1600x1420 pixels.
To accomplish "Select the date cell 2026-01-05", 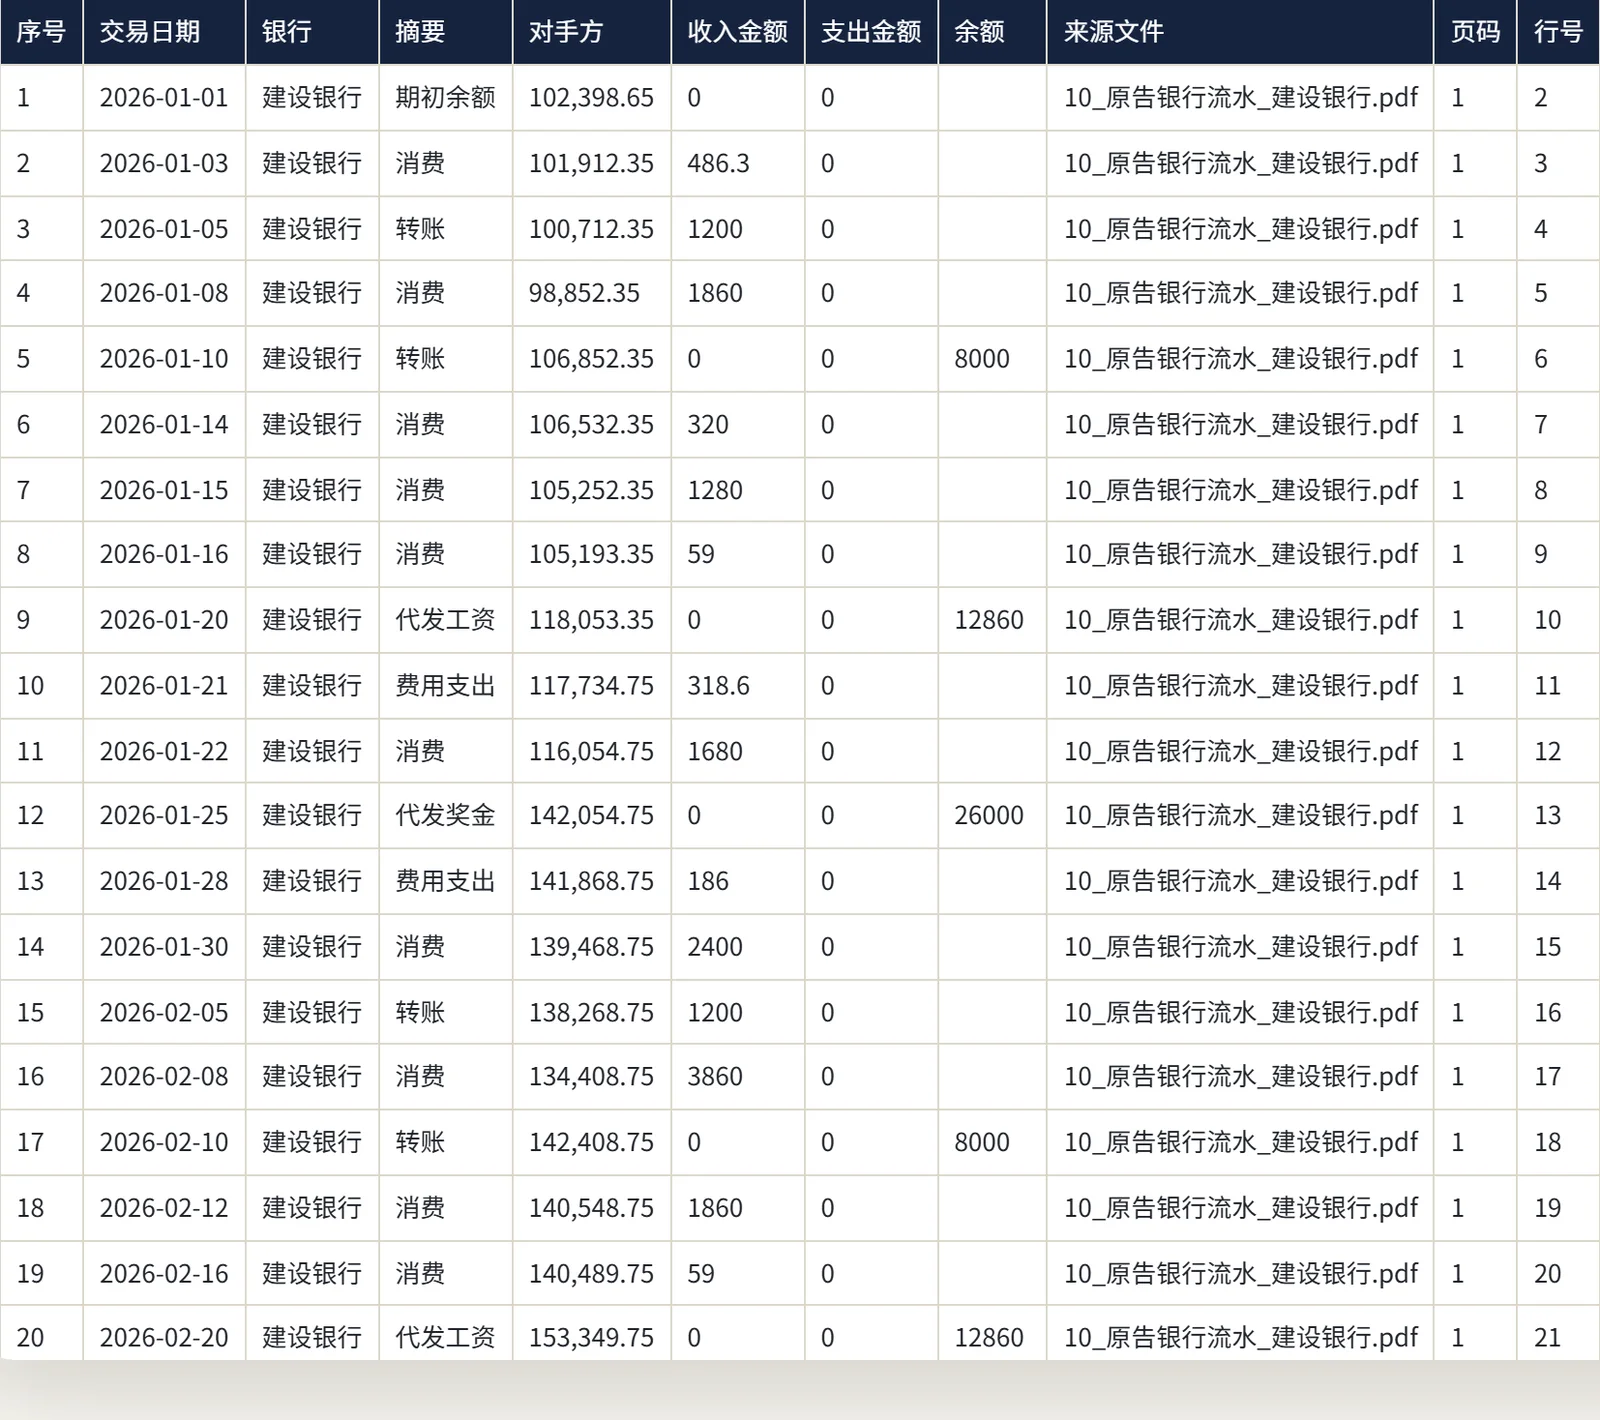I will click(x=164, y=229).
